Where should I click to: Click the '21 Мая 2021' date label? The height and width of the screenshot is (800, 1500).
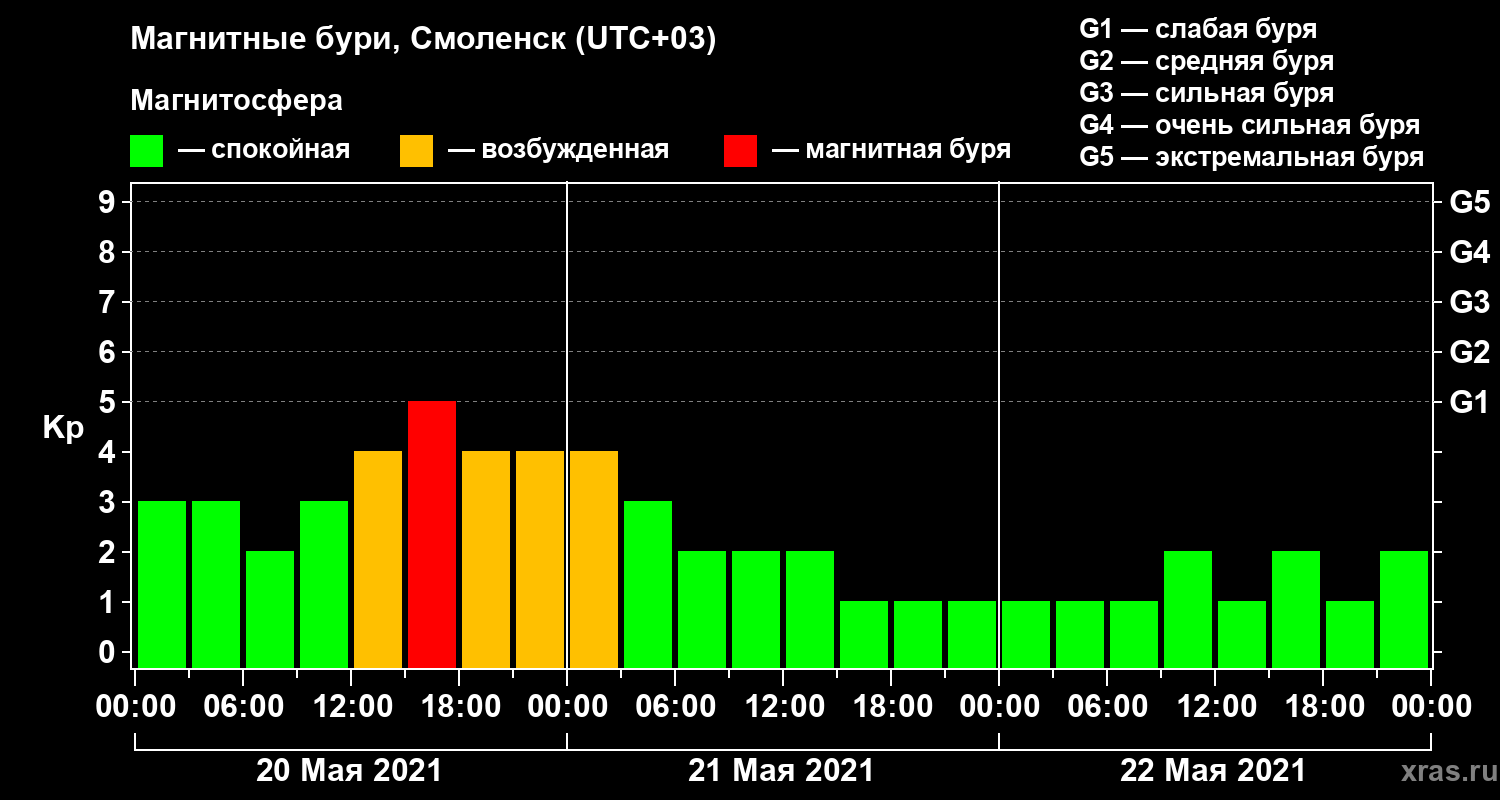(x=781, y=771)
